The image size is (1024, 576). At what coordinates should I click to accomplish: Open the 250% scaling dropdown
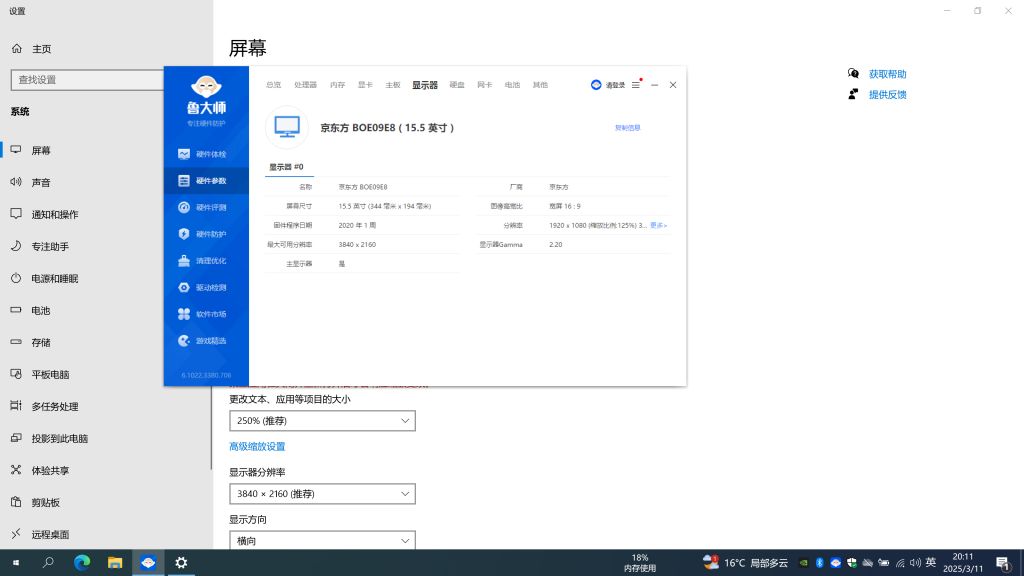click(322, 420)
